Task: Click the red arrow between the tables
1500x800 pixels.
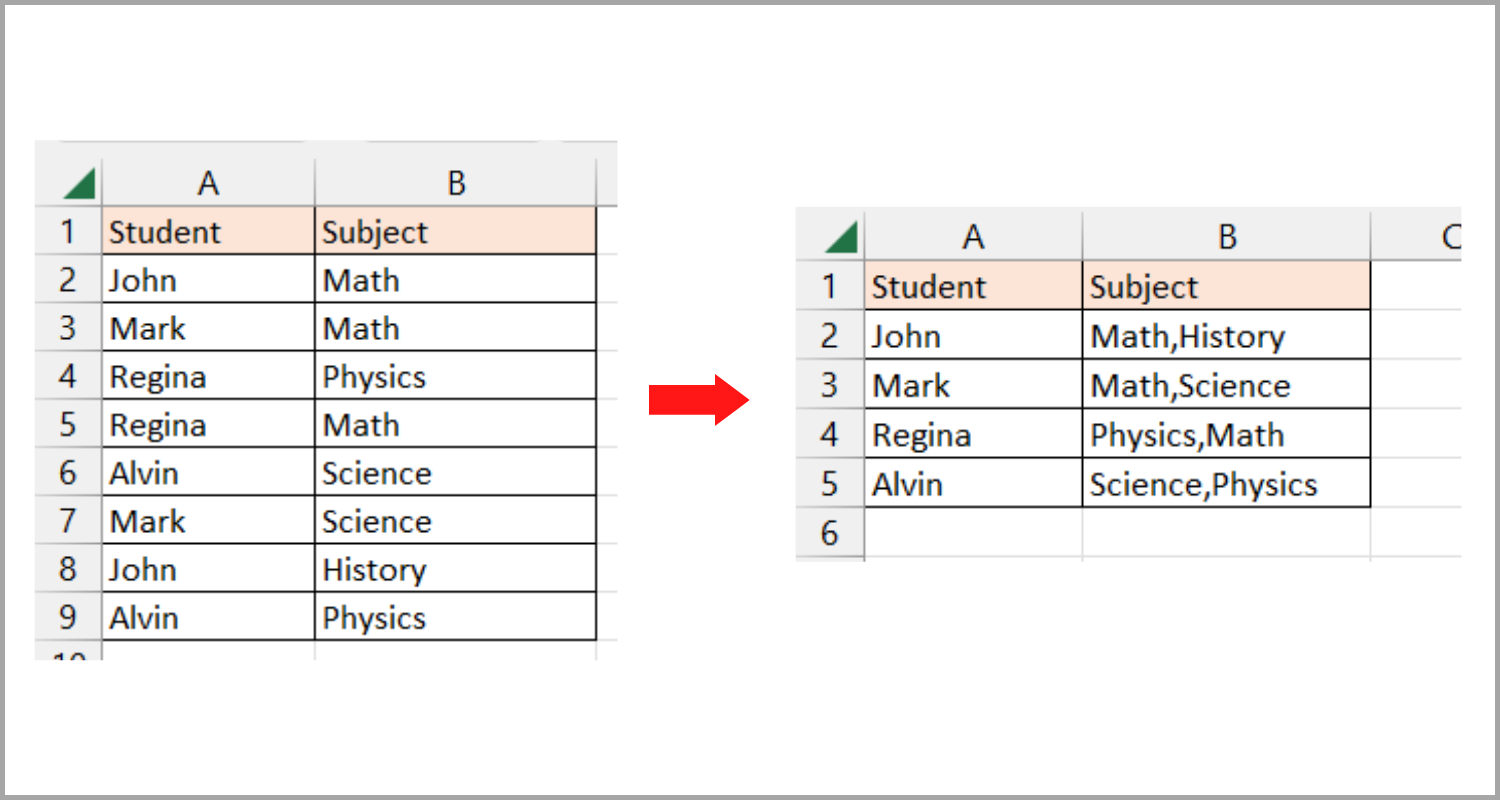Action: 699,400
